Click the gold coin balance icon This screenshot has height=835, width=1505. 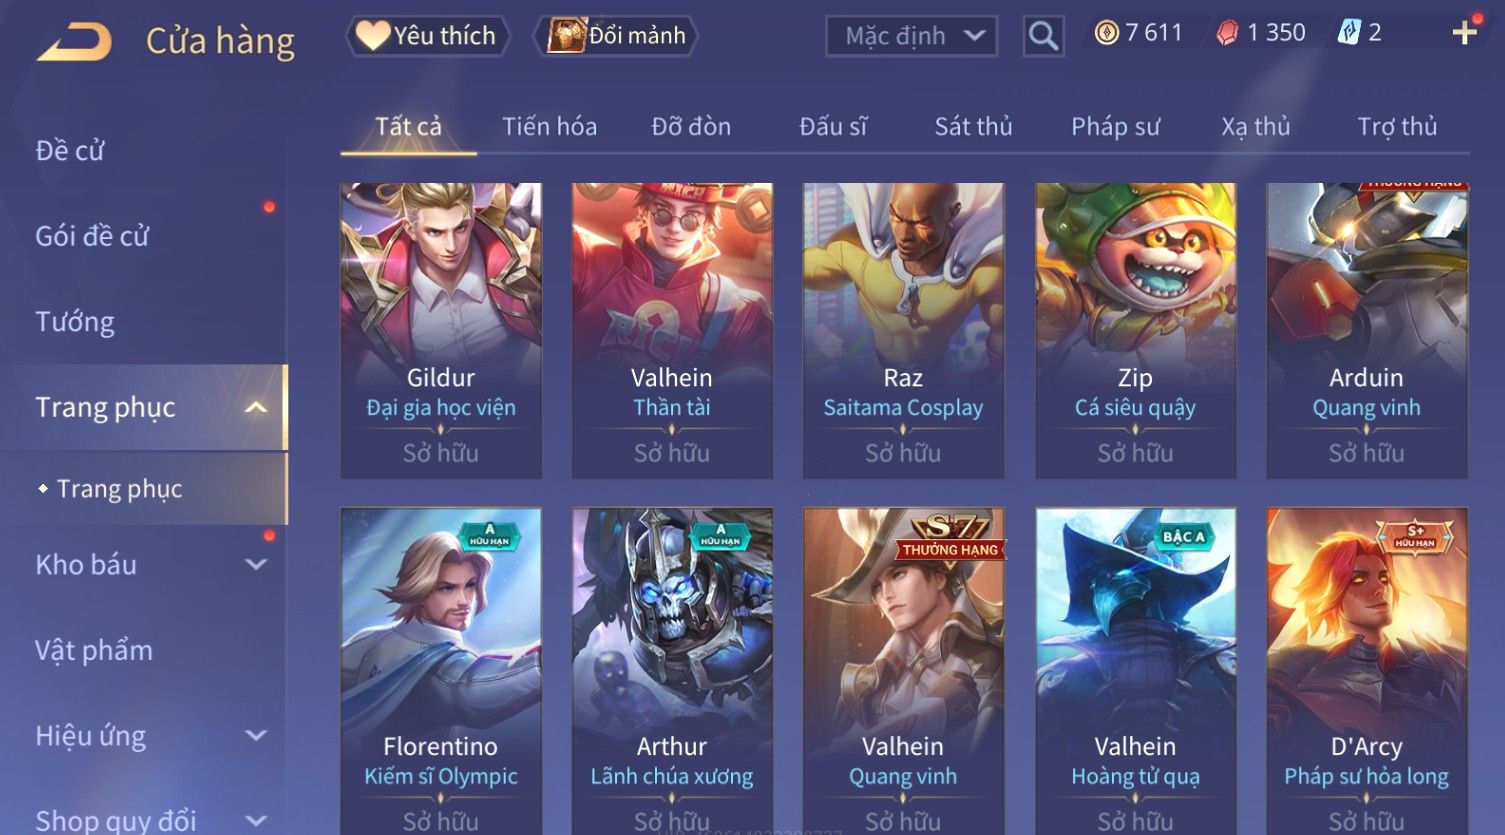[x=1106, y=33]
